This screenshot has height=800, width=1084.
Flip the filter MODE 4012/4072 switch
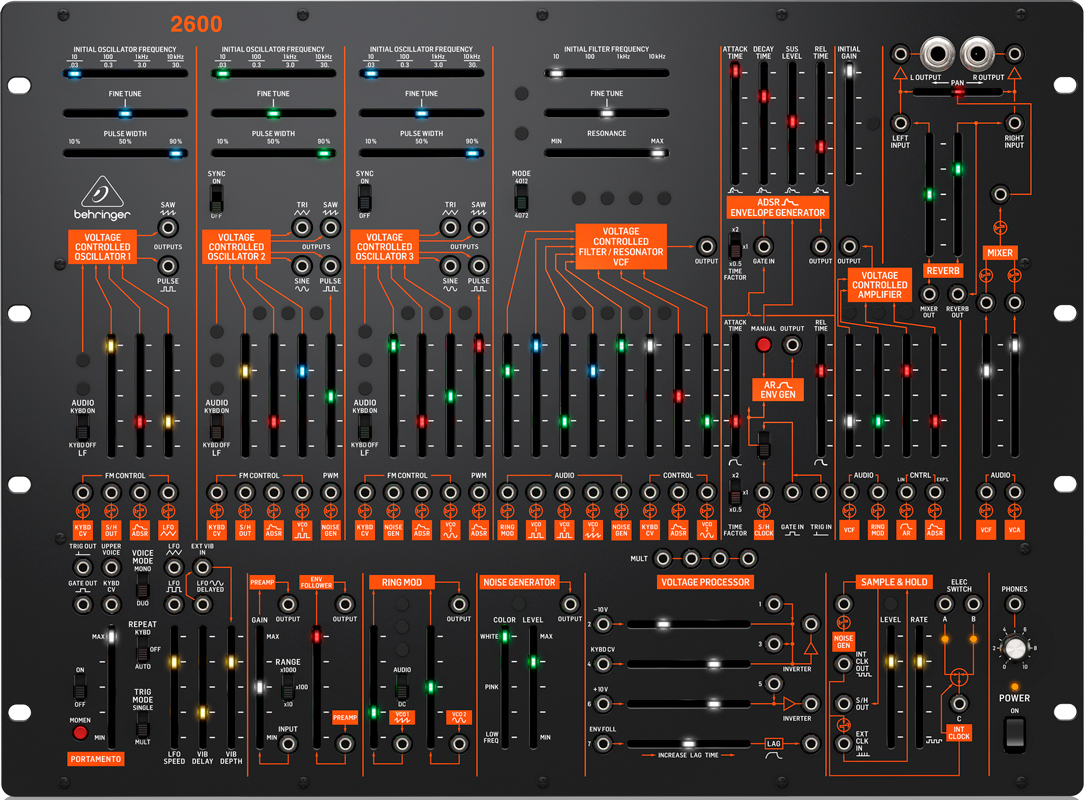521,194
